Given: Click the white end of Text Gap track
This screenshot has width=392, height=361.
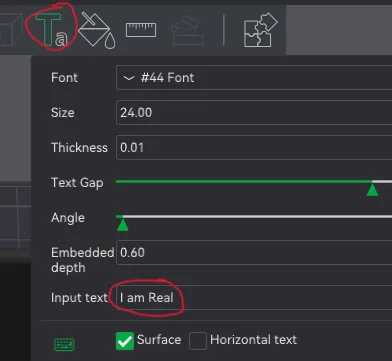Looking at the screenshot, I should 382,182.
